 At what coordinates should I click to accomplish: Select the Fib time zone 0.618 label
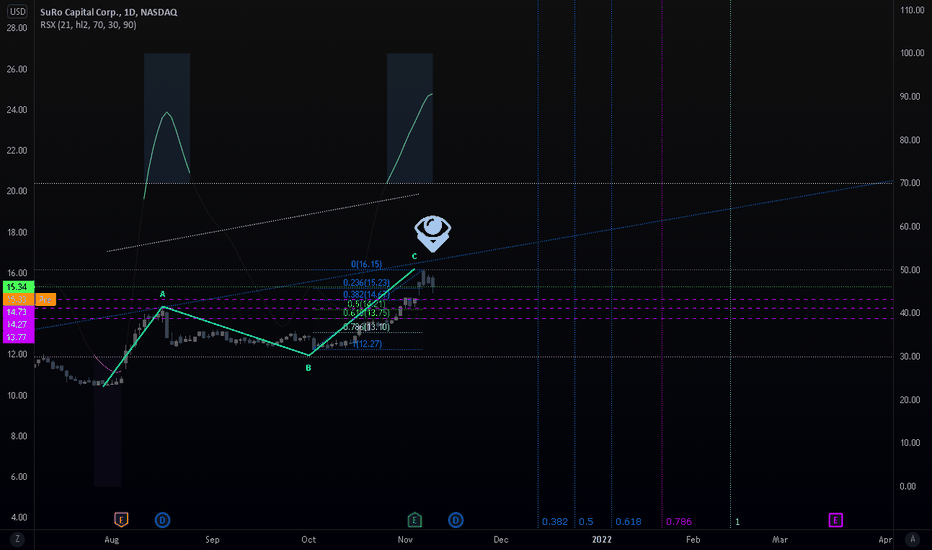coord(628,521)
